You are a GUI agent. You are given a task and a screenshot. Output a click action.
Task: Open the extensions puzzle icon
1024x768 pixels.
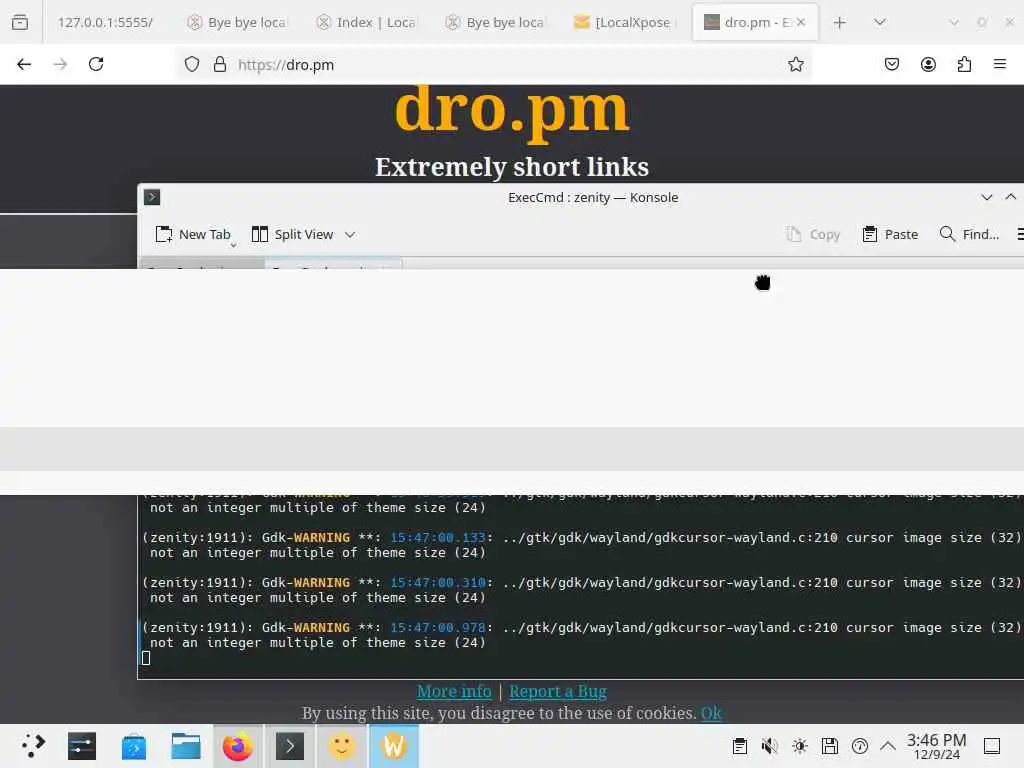coord(964,64)
